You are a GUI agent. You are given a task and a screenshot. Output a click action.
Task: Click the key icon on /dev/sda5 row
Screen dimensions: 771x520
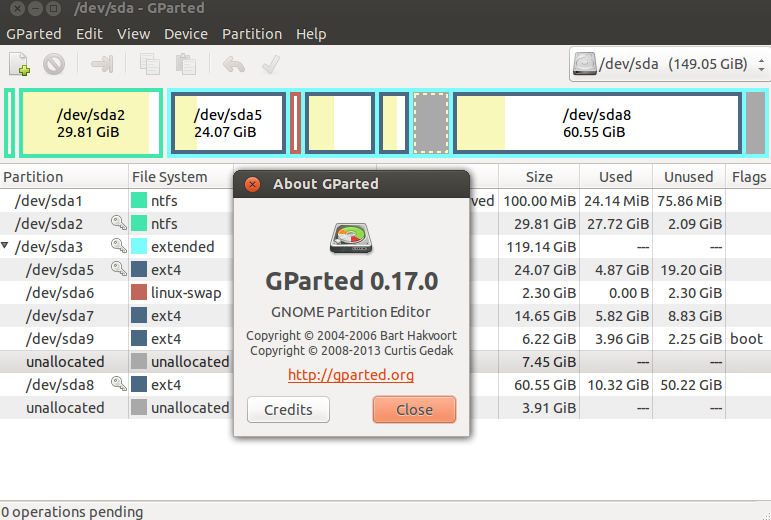click(119, 269)
